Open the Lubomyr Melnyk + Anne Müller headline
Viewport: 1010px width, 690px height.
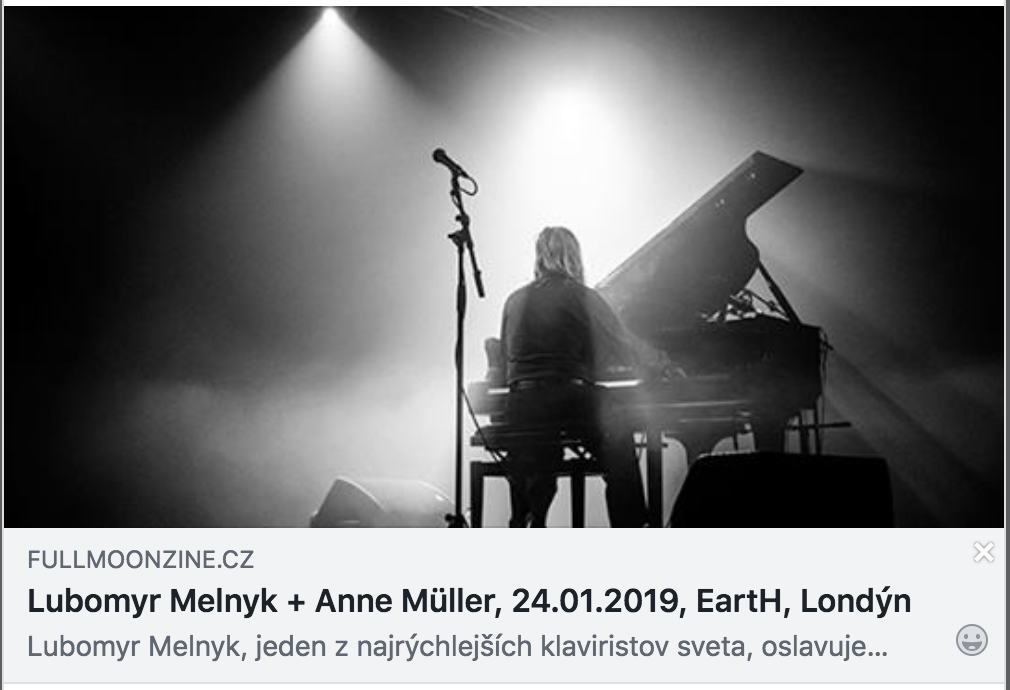[469, 601]
